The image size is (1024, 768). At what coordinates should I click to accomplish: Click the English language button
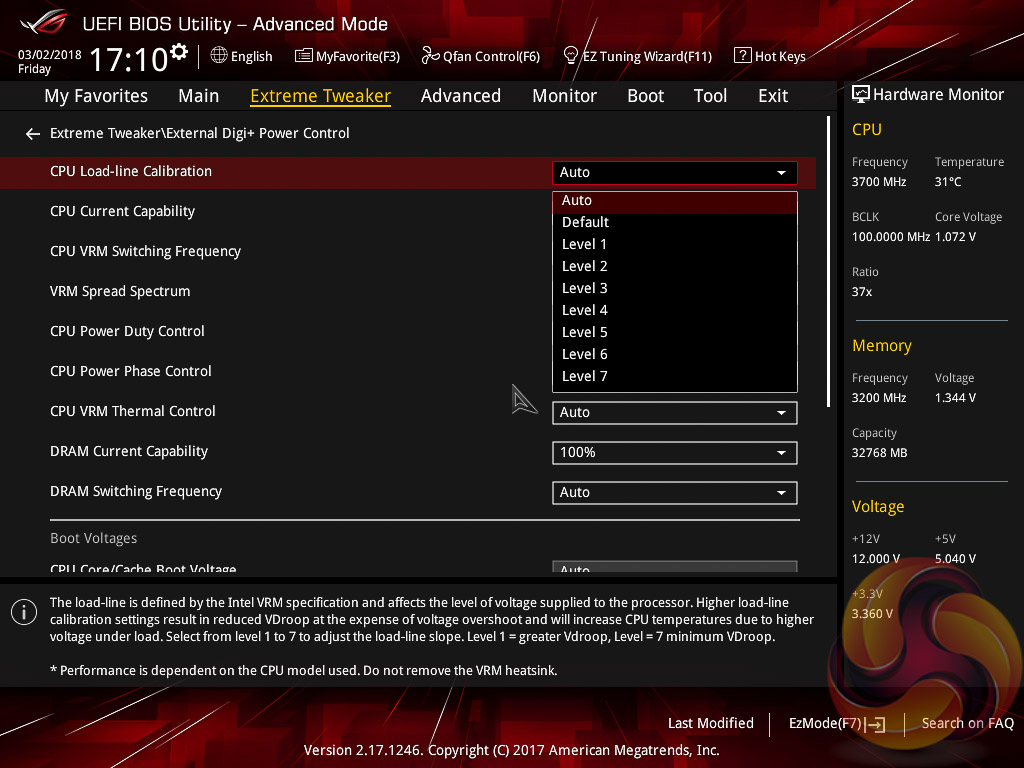coord(242,56)
